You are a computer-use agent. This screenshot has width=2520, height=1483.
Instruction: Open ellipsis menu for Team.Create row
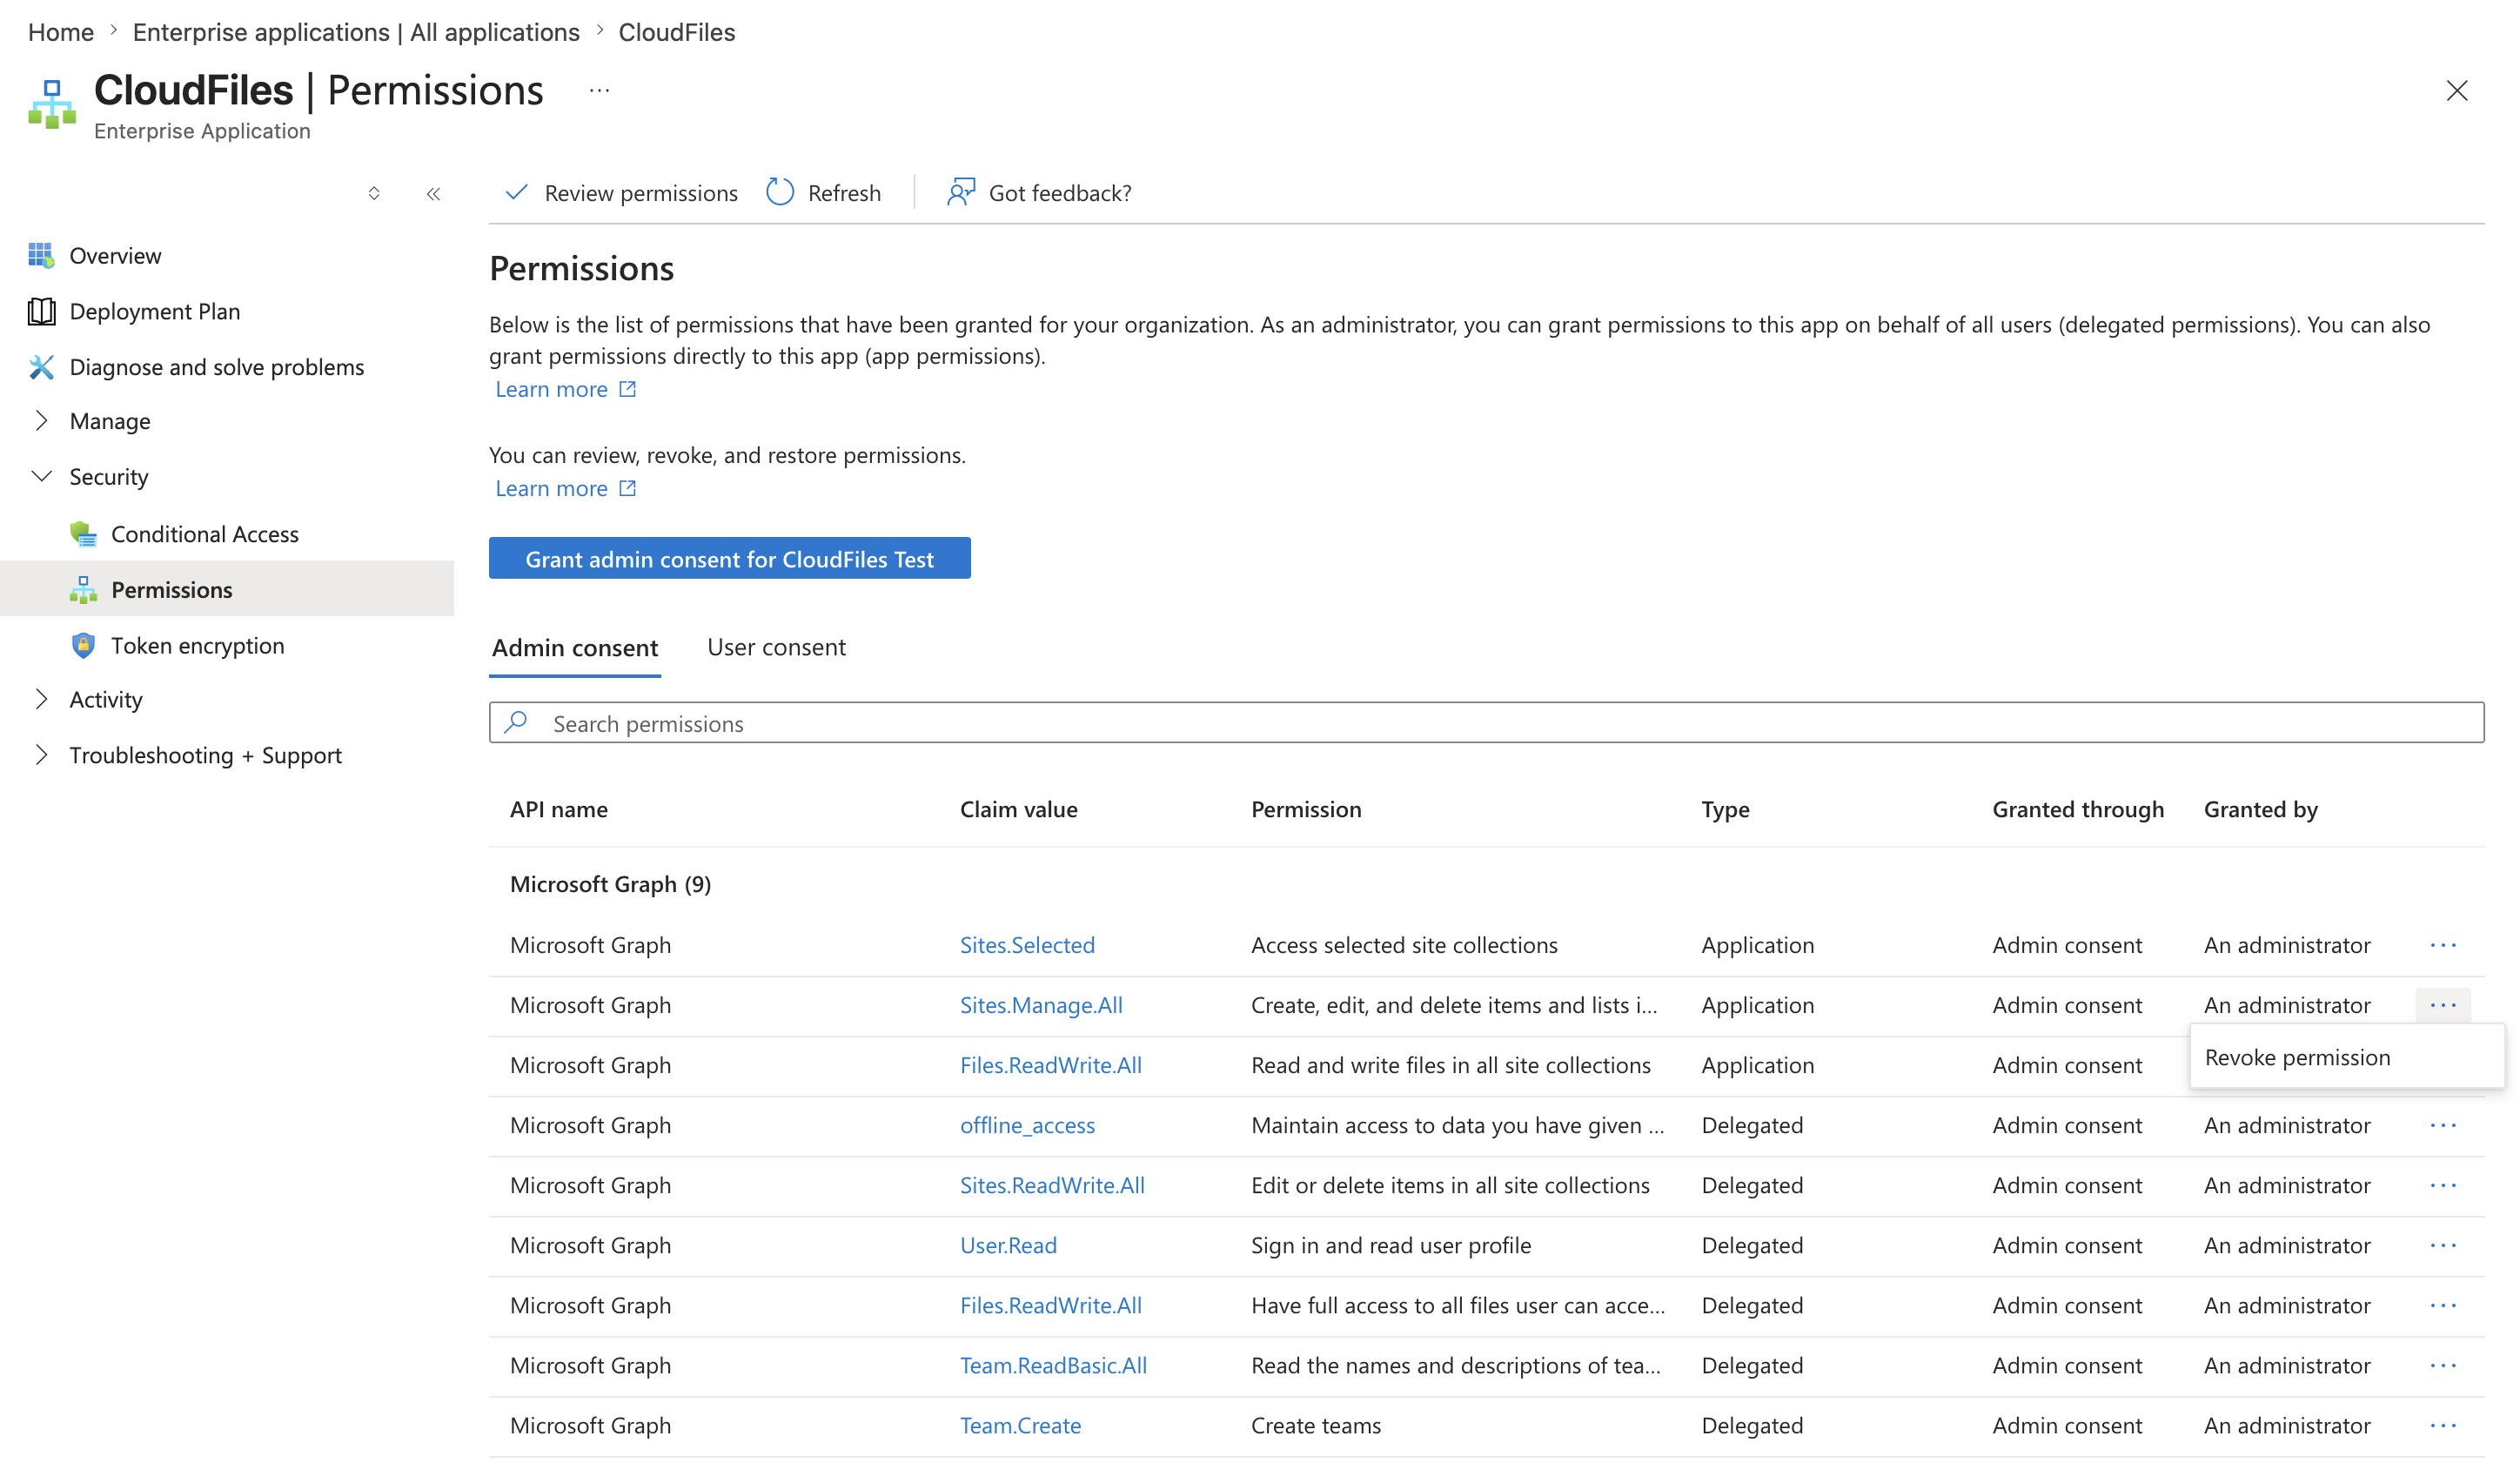(x=2442, y=1425)
